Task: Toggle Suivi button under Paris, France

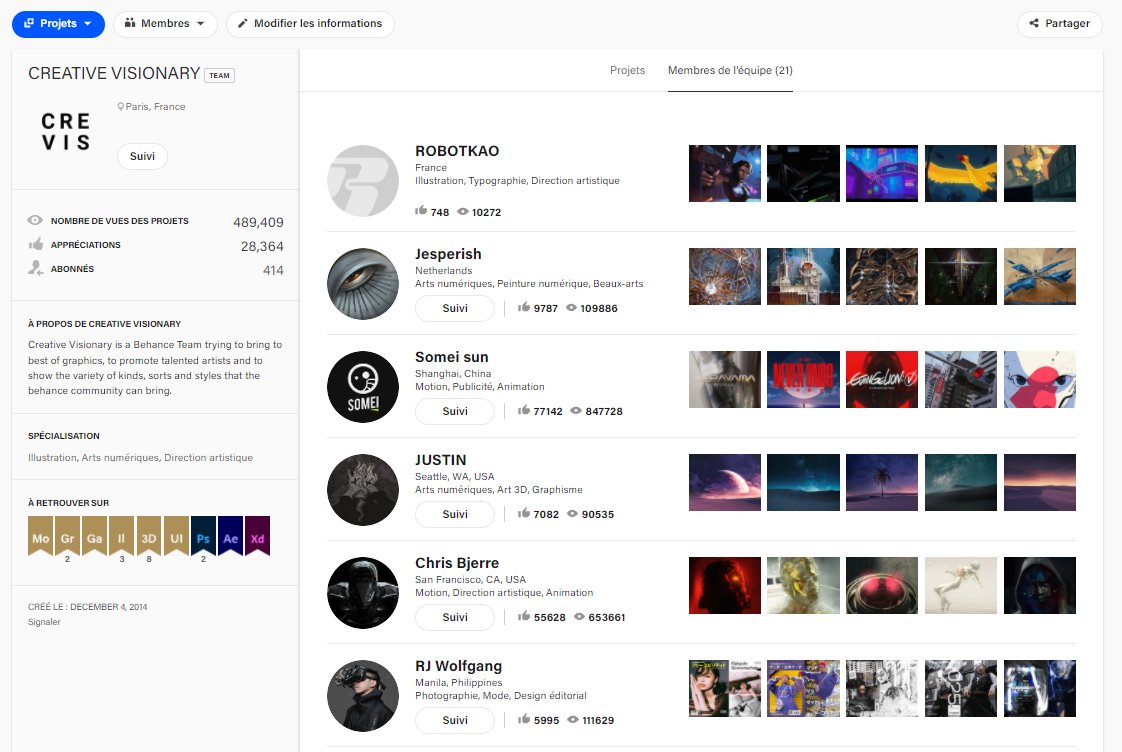Action: click(142, 156)
